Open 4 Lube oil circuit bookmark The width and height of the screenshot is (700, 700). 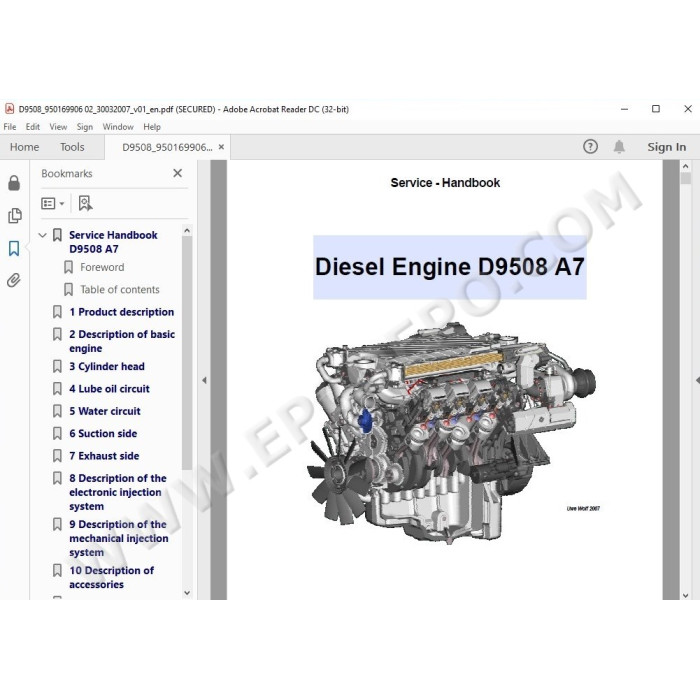click(109, 388)
